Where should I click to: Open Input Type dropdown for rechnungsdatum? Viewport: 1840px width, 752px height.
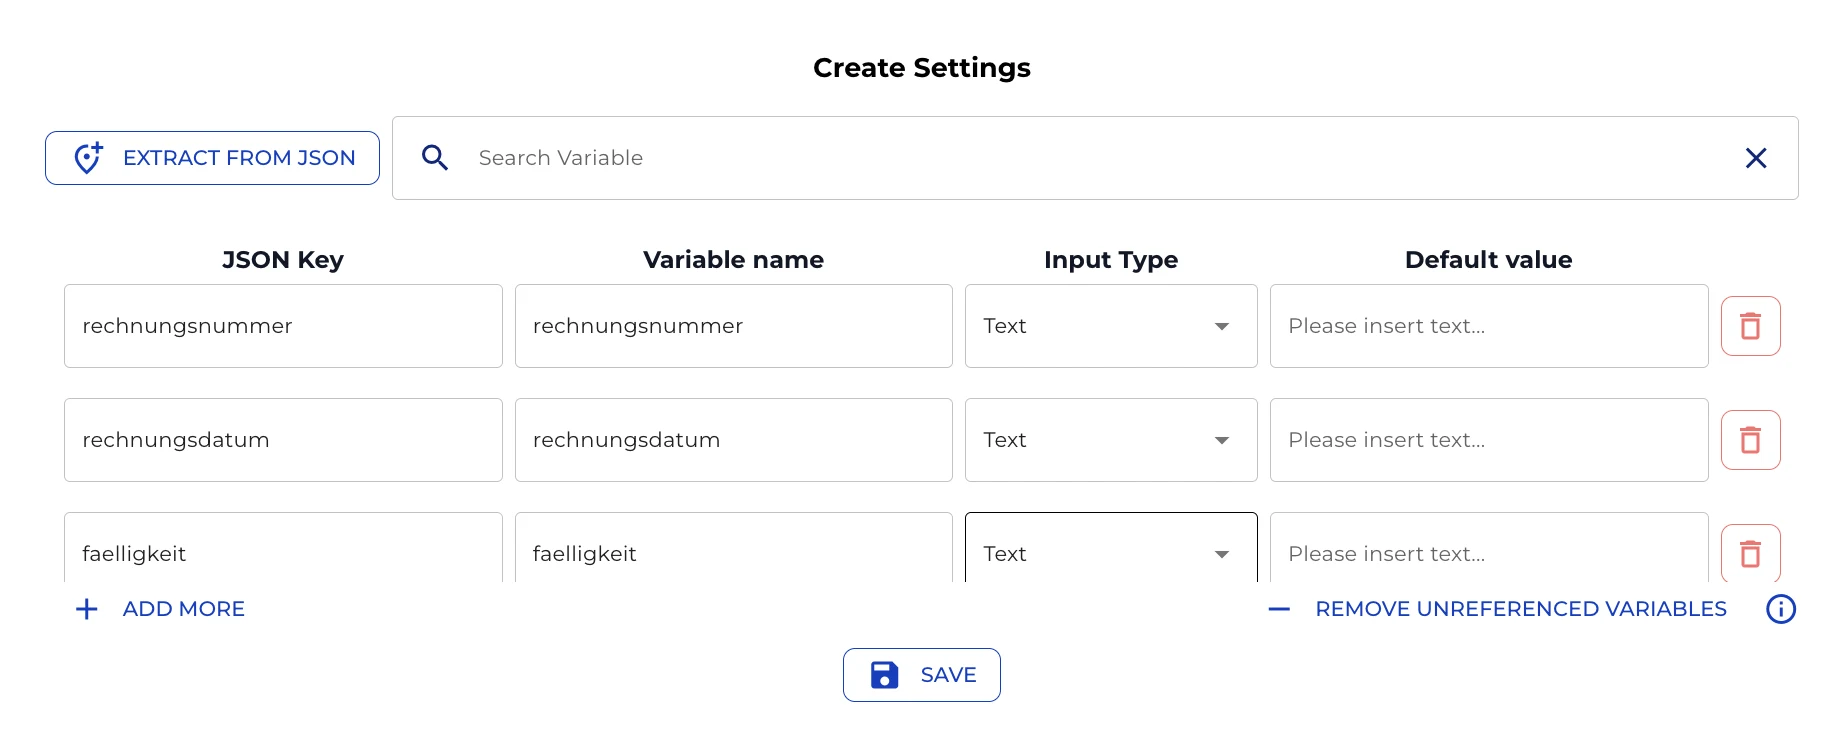pos(1111,440)
